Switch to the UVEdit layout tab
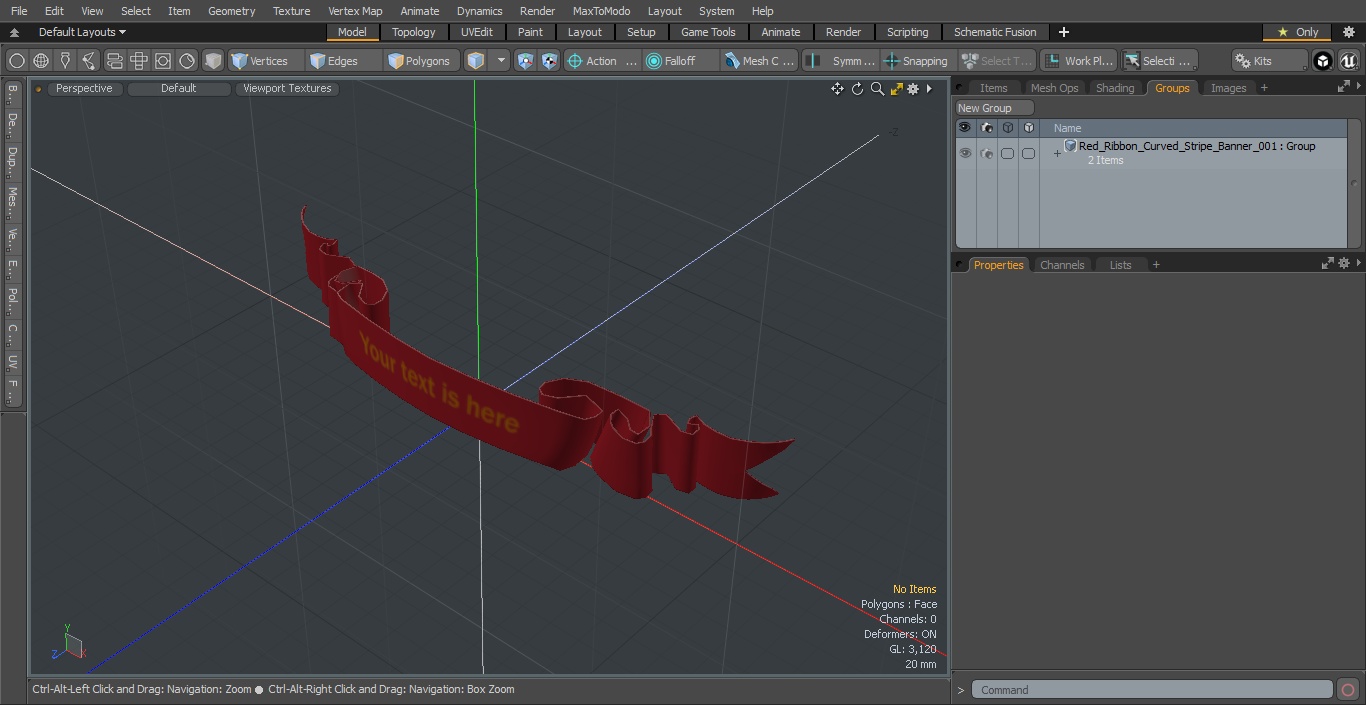Image resolution: width=1366 pixels, height=705 pixels. coord(477,32)
